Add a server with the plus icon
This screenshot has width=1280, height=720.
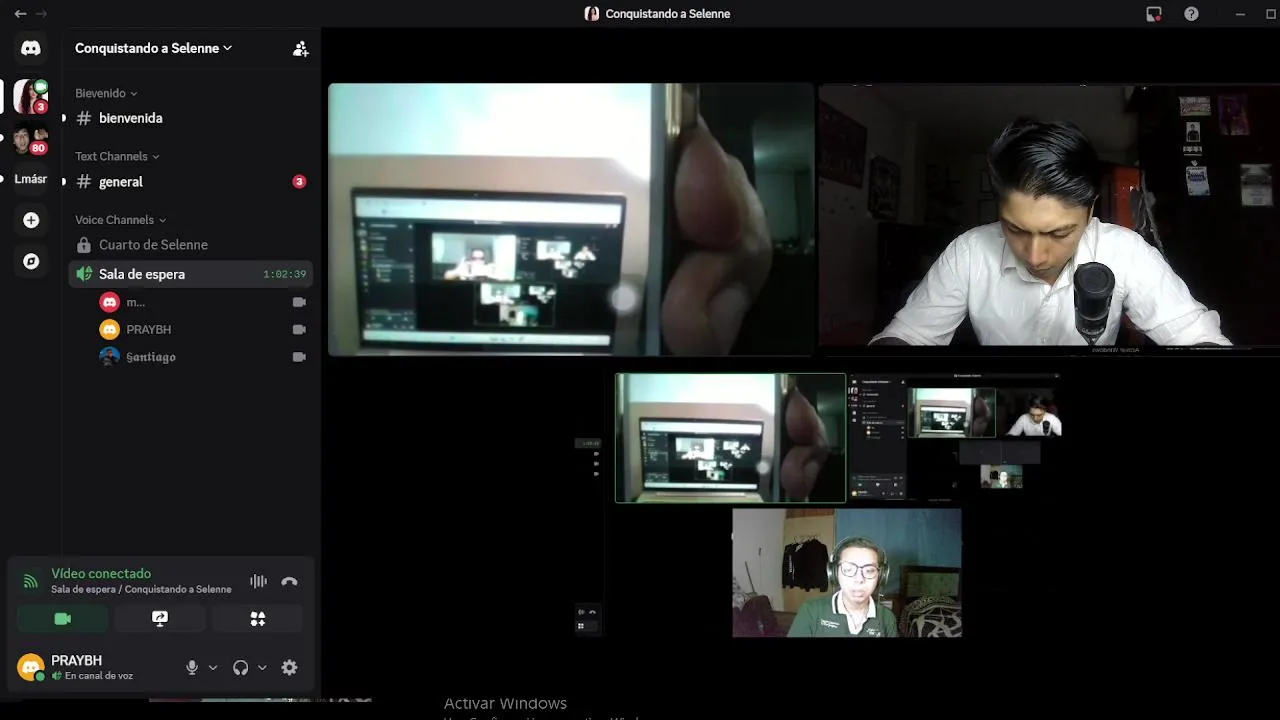click(31, 220)
